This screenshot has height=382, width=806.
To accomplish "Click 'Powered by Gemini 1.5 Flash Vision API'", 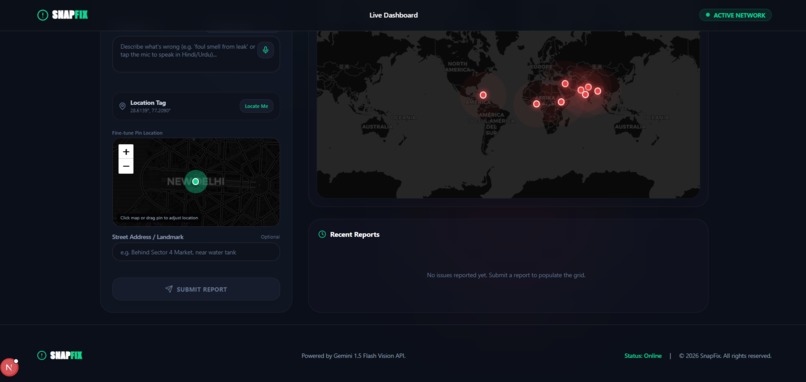I will tap(354, 356).
